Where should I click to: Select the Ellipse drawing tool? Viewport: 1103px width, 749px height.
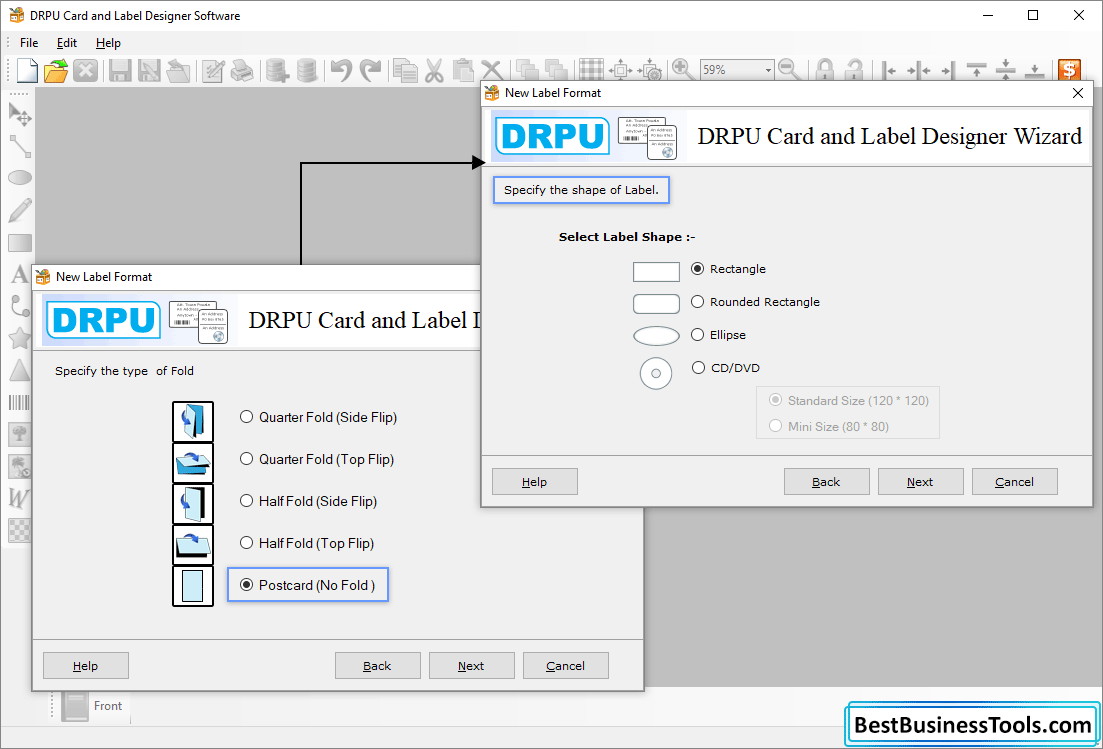click(20, 177)
